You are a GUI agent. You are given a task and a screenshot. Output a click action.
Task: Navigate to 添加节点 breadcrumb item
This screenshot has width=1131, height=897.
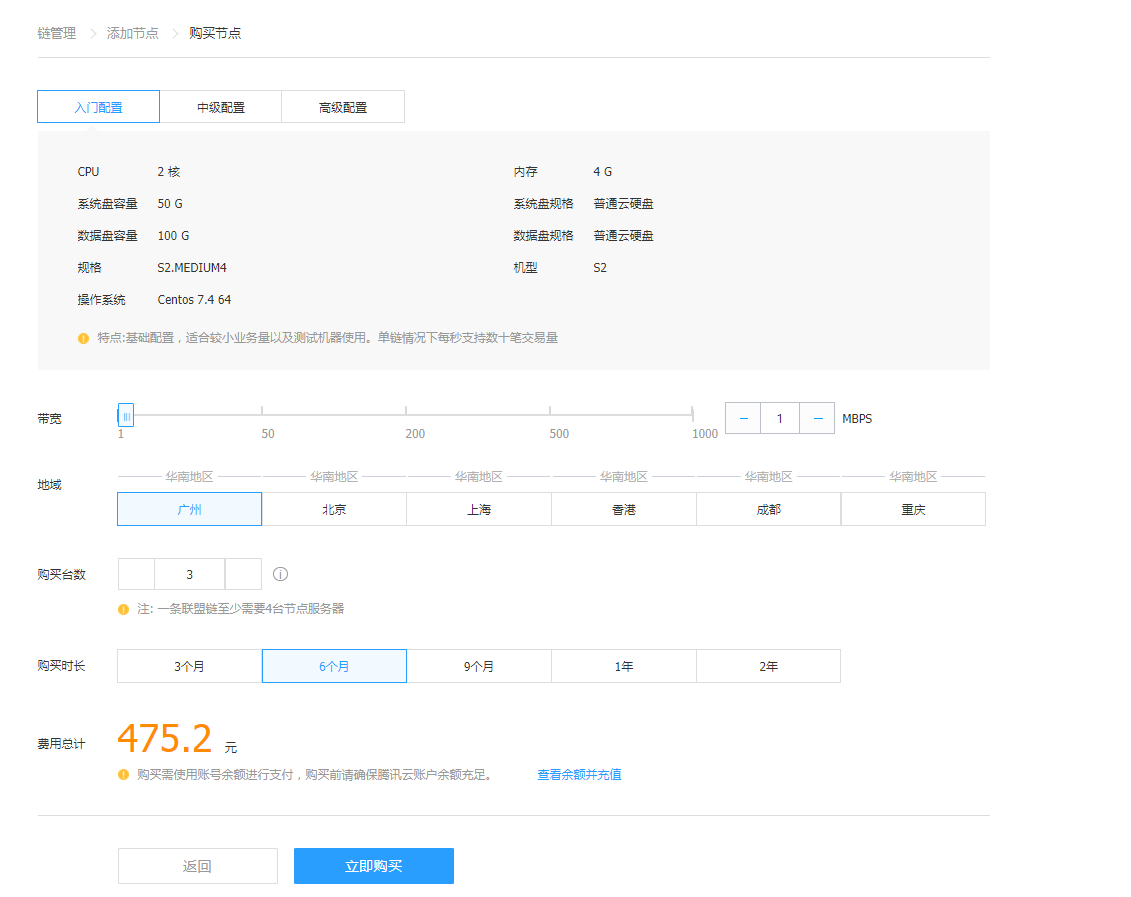(133, 33)
